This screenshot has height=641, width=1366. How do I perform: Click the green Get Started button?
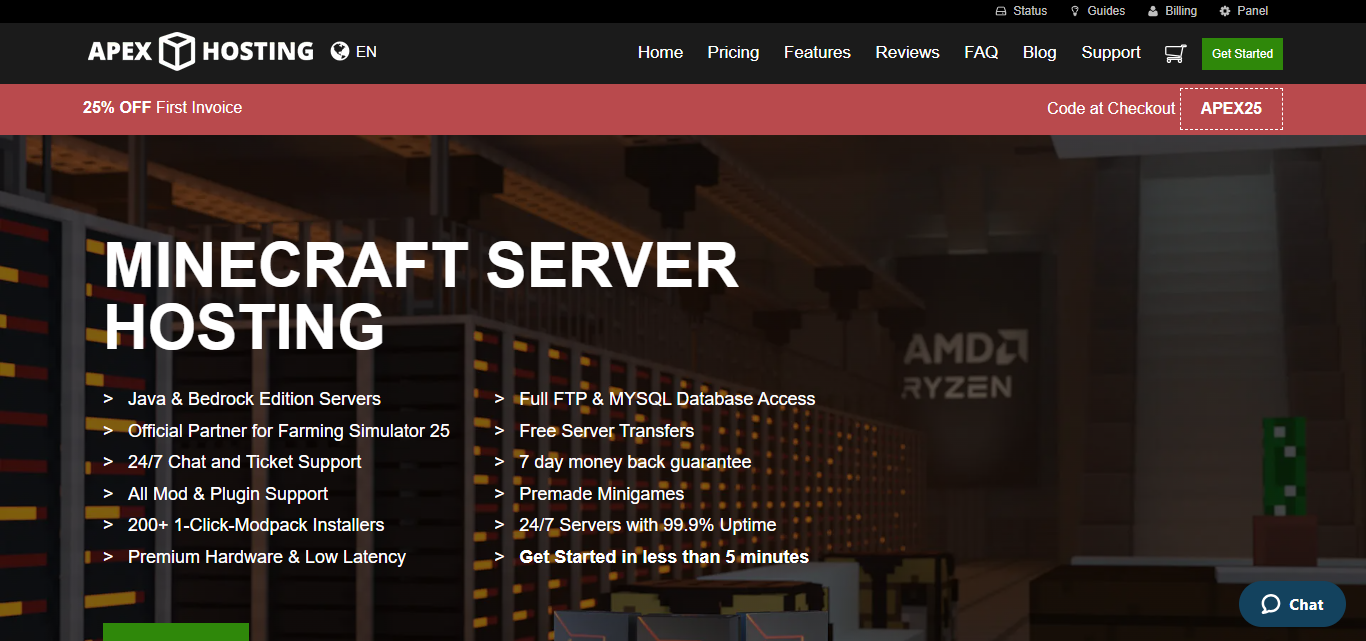click(x=1242, y=54)
